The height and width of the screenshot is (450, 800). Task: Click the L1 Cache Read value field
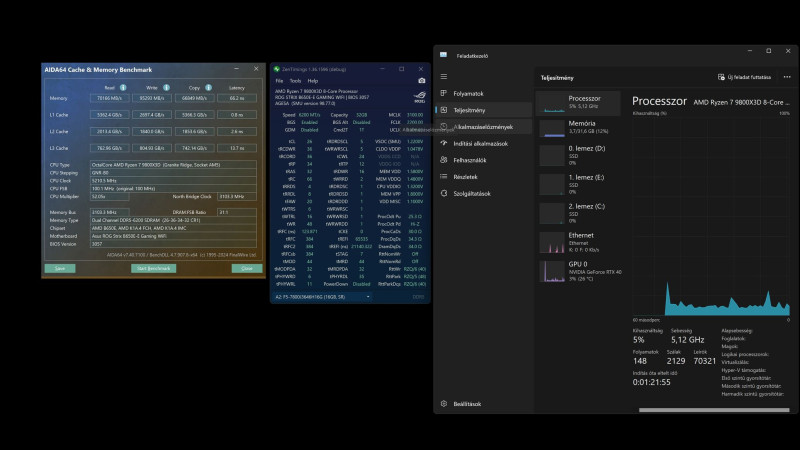[110, 115]
